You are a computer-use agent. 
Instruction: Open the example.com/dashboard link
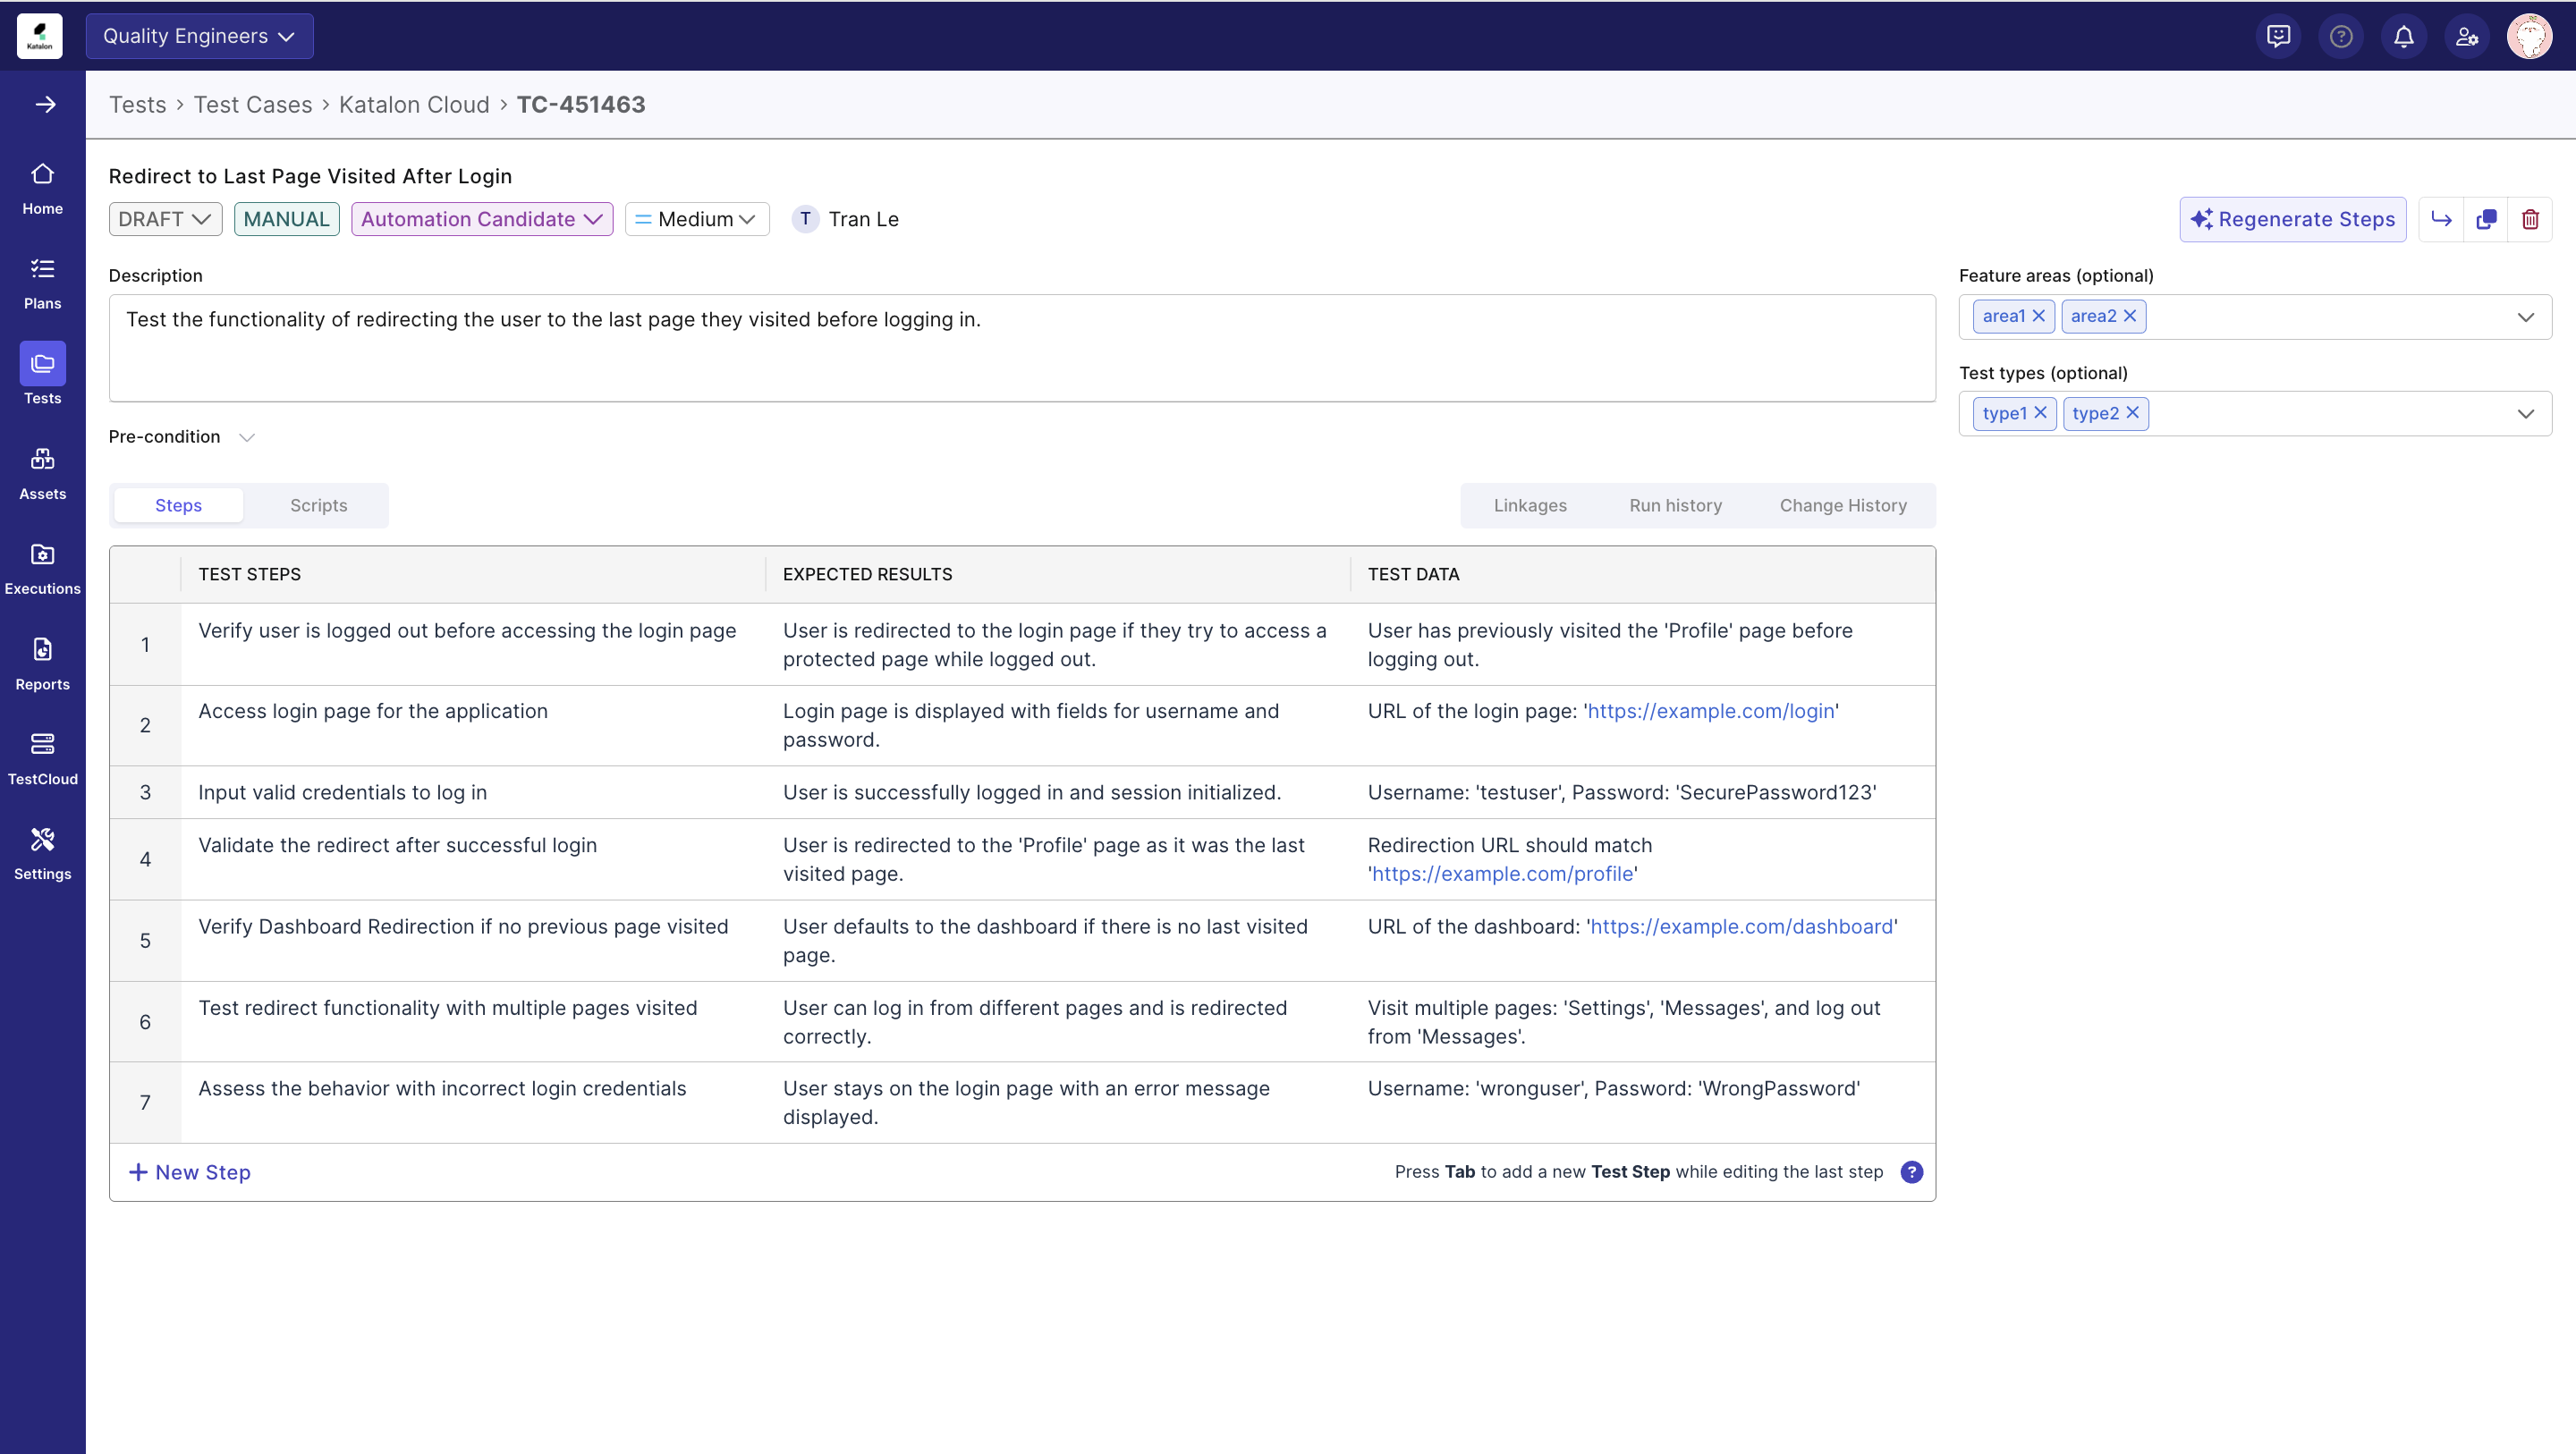[1741, 927]
